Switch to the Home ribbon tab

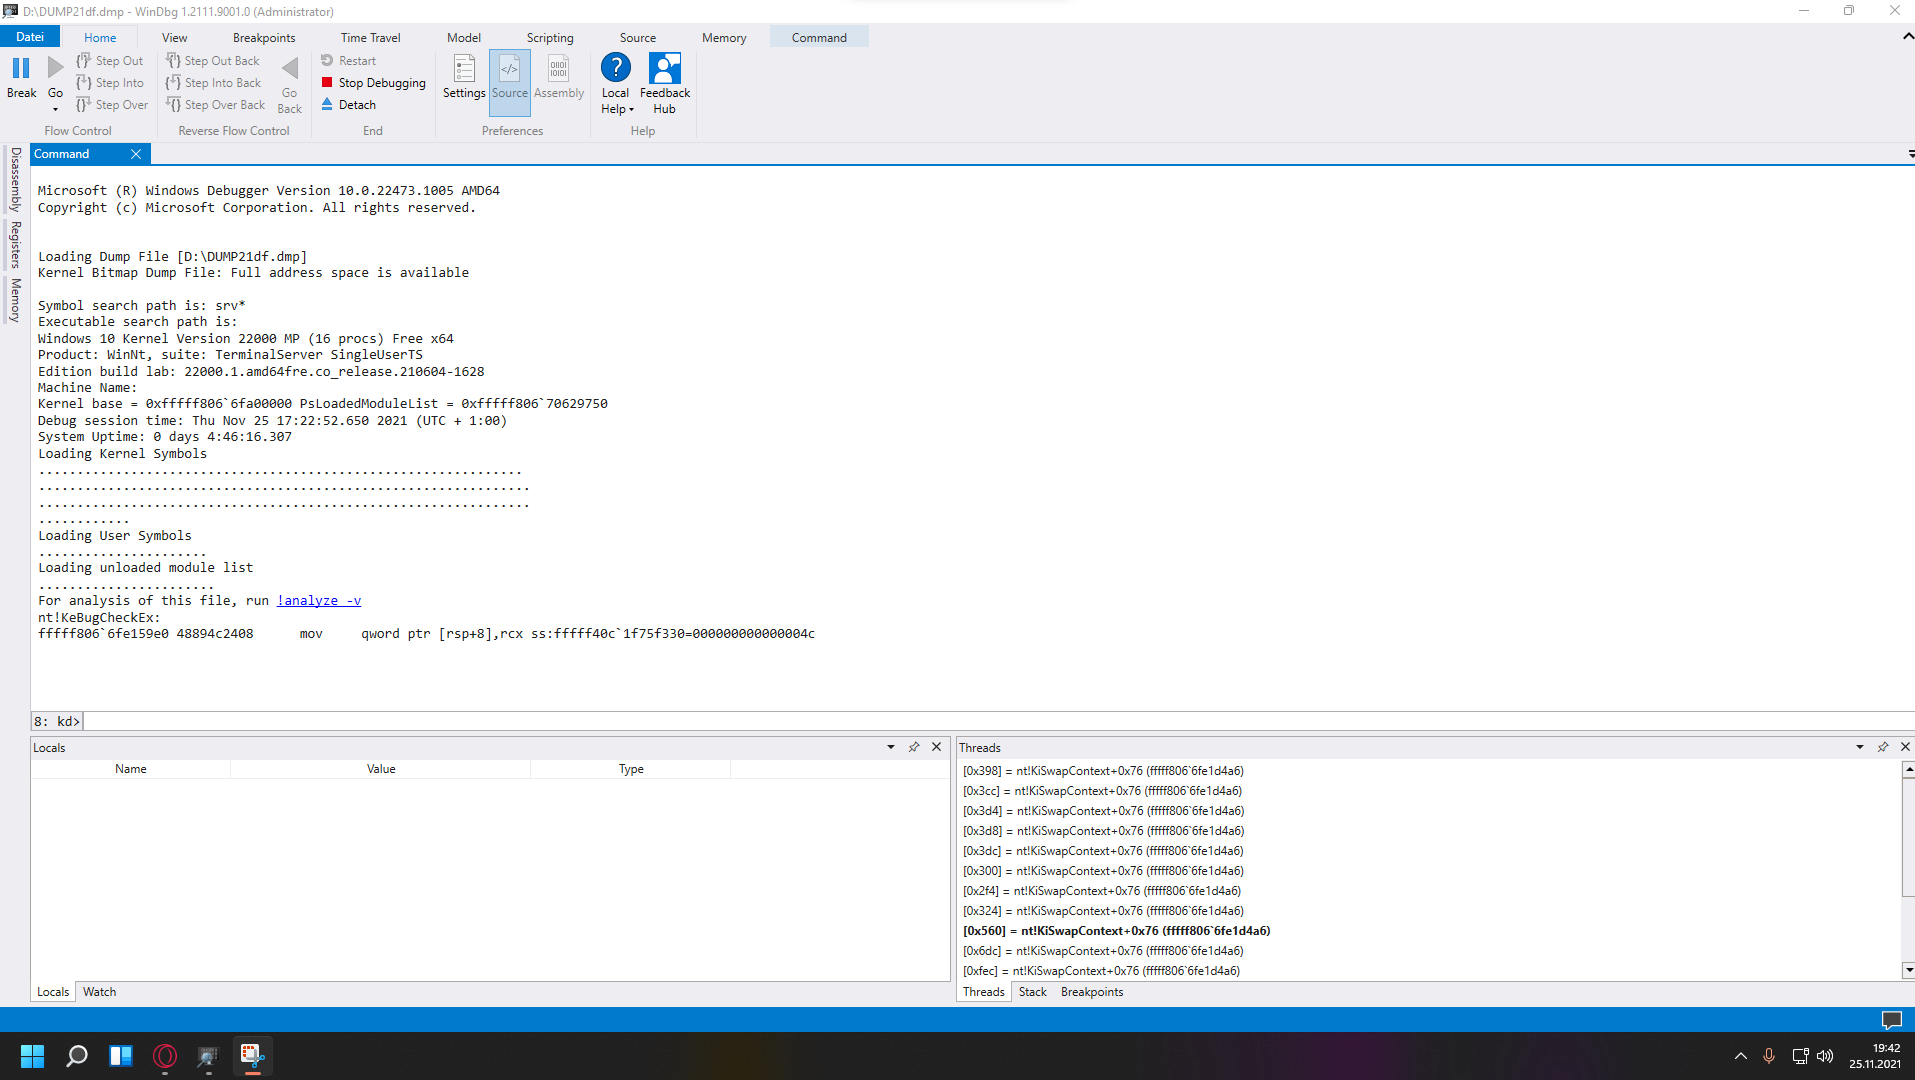click(100, 38)
